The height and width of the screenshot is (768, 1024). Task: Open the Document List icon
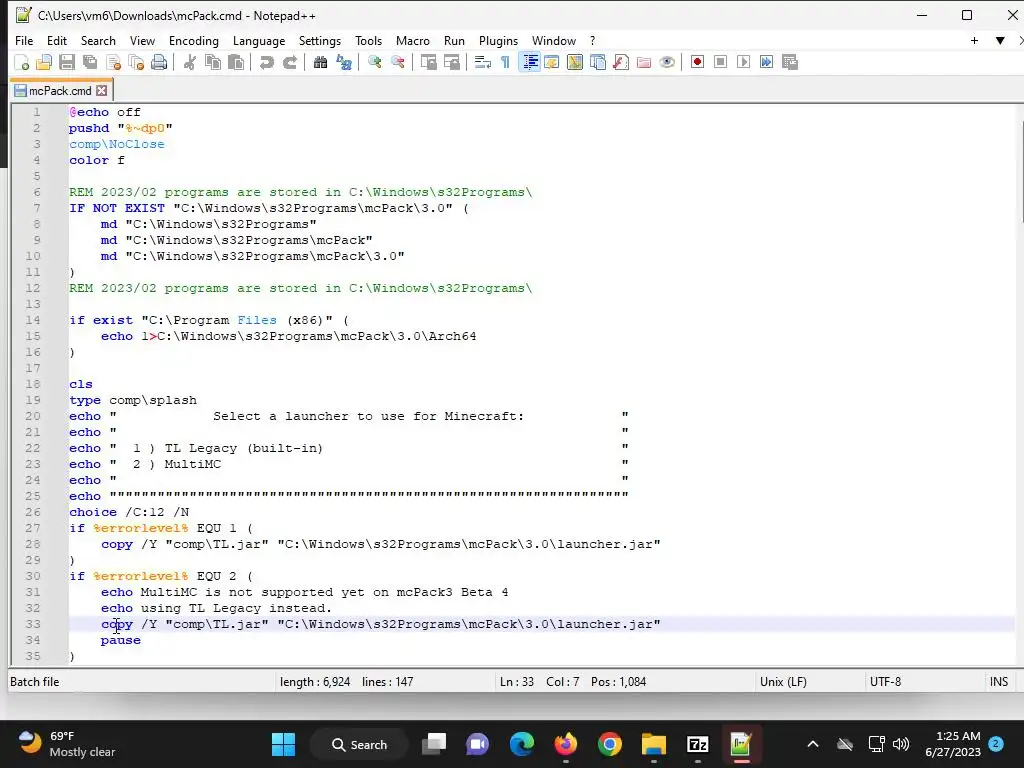[x=598, y=62]
